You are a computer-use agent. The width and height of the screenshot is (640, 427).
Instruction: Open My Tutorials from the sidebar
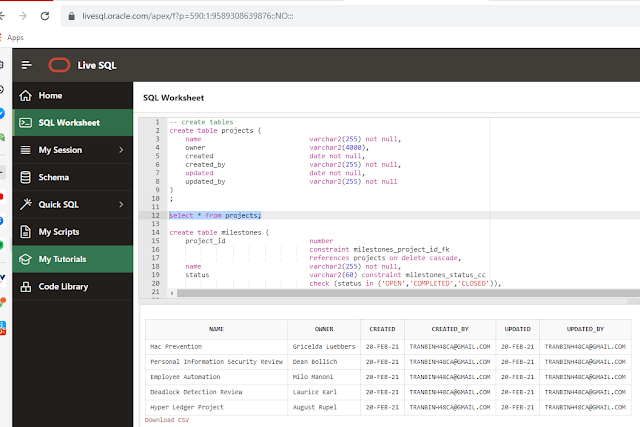(73, 259)
